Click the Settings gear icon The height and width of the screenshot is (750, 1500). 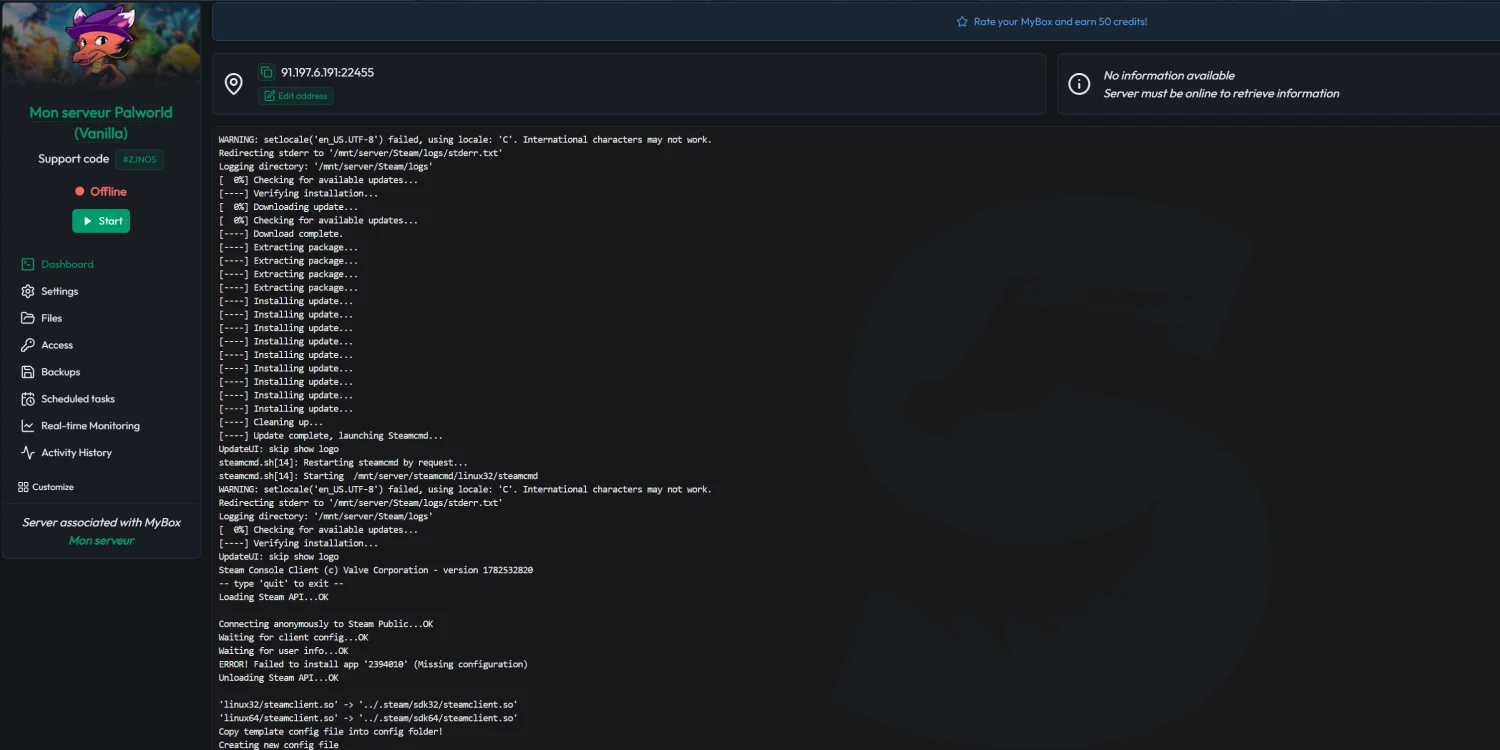(x=28, y=291)
